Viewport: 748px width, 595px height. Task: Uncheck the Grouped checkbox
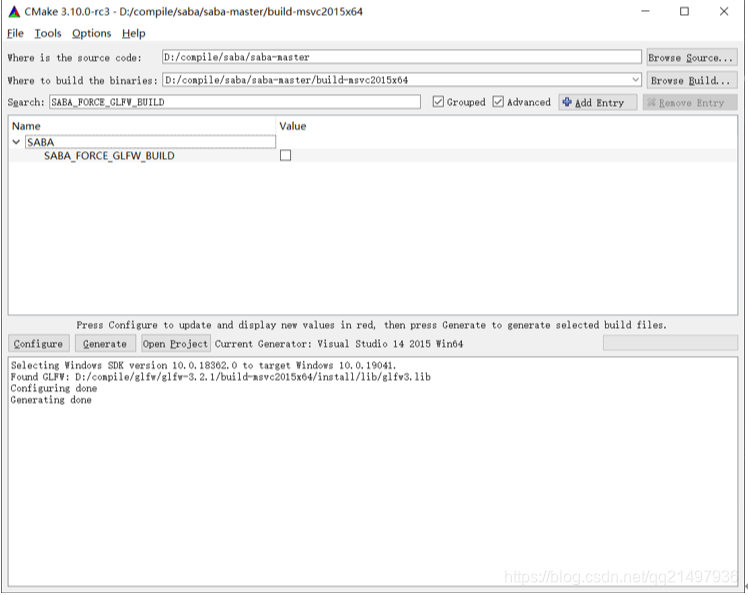[x=438, y=102]
